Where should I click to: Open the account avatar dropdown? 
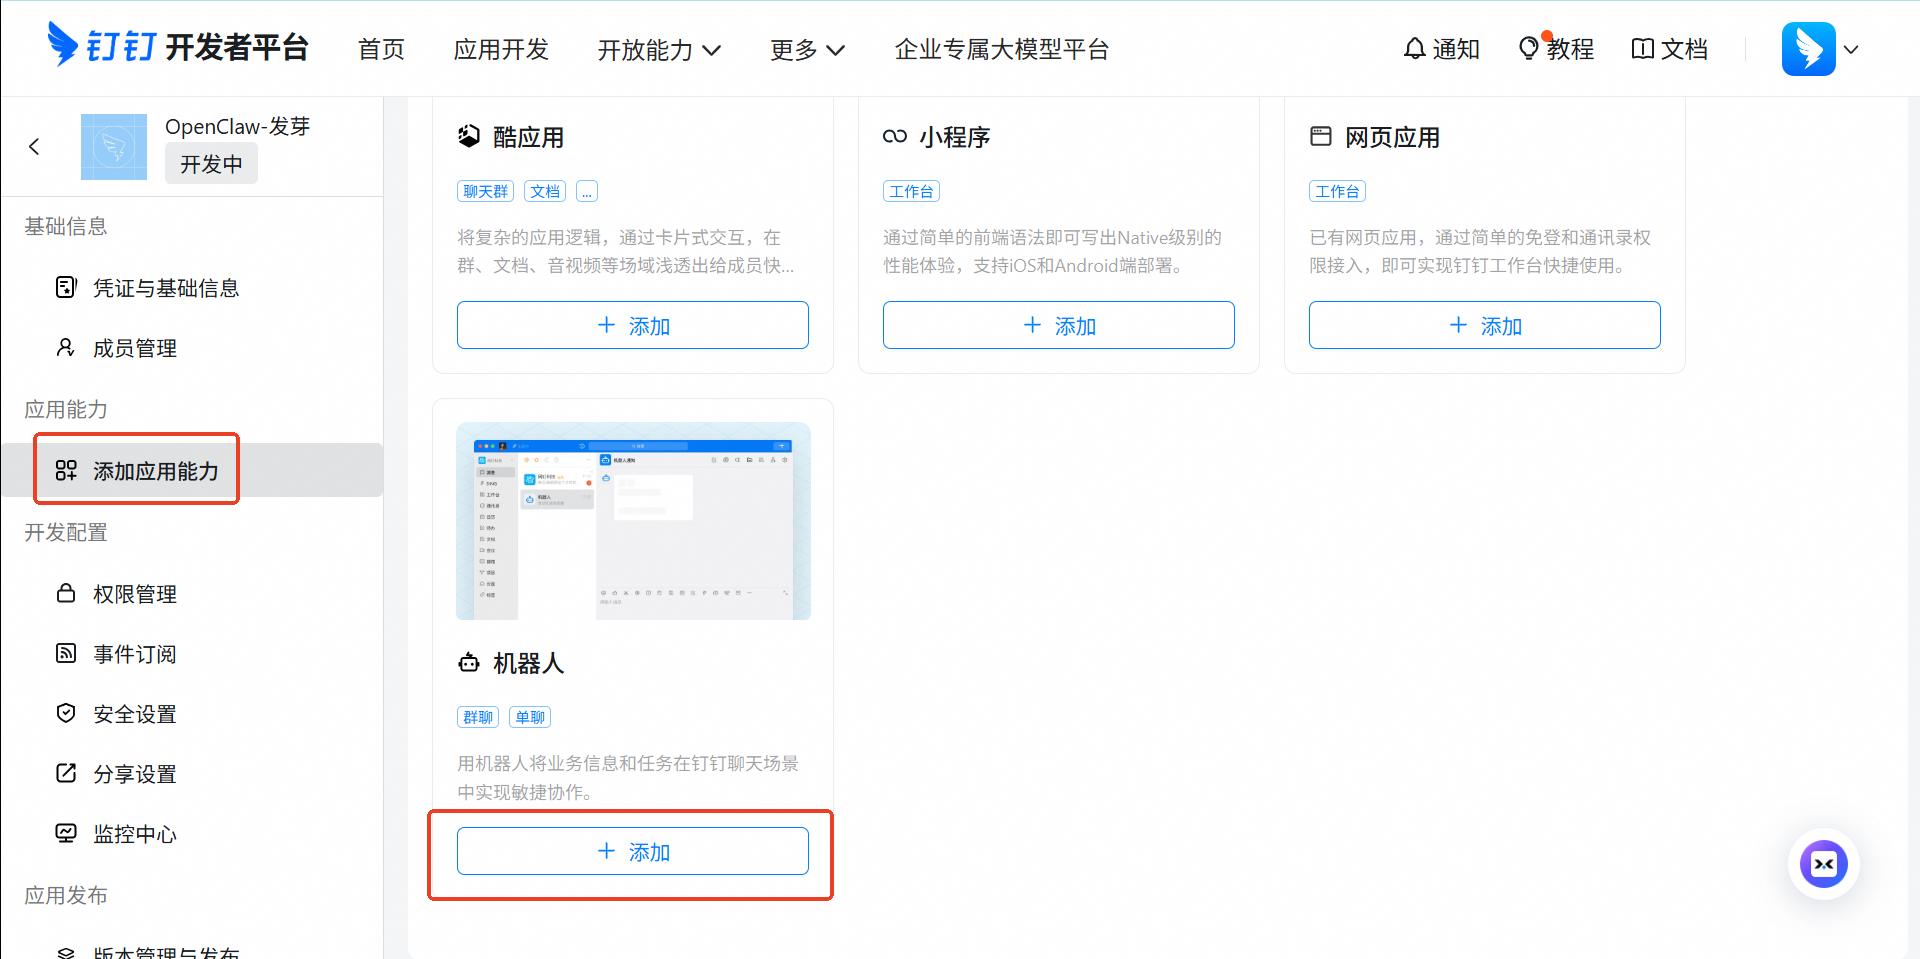[1821, 48]
